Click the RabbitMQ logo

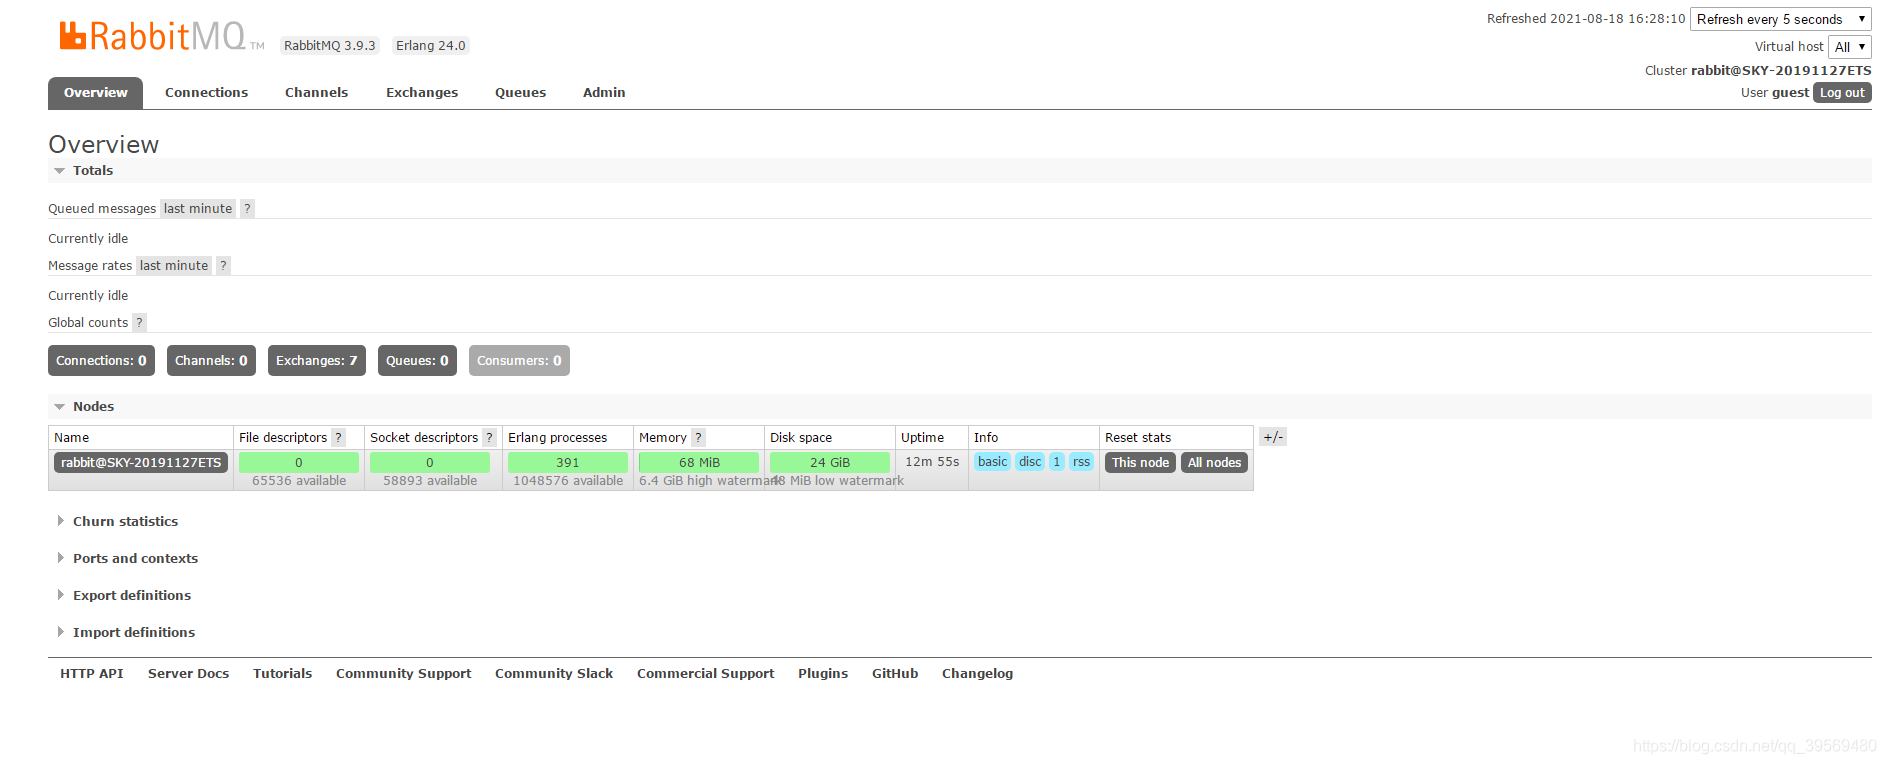pos(161,37)
